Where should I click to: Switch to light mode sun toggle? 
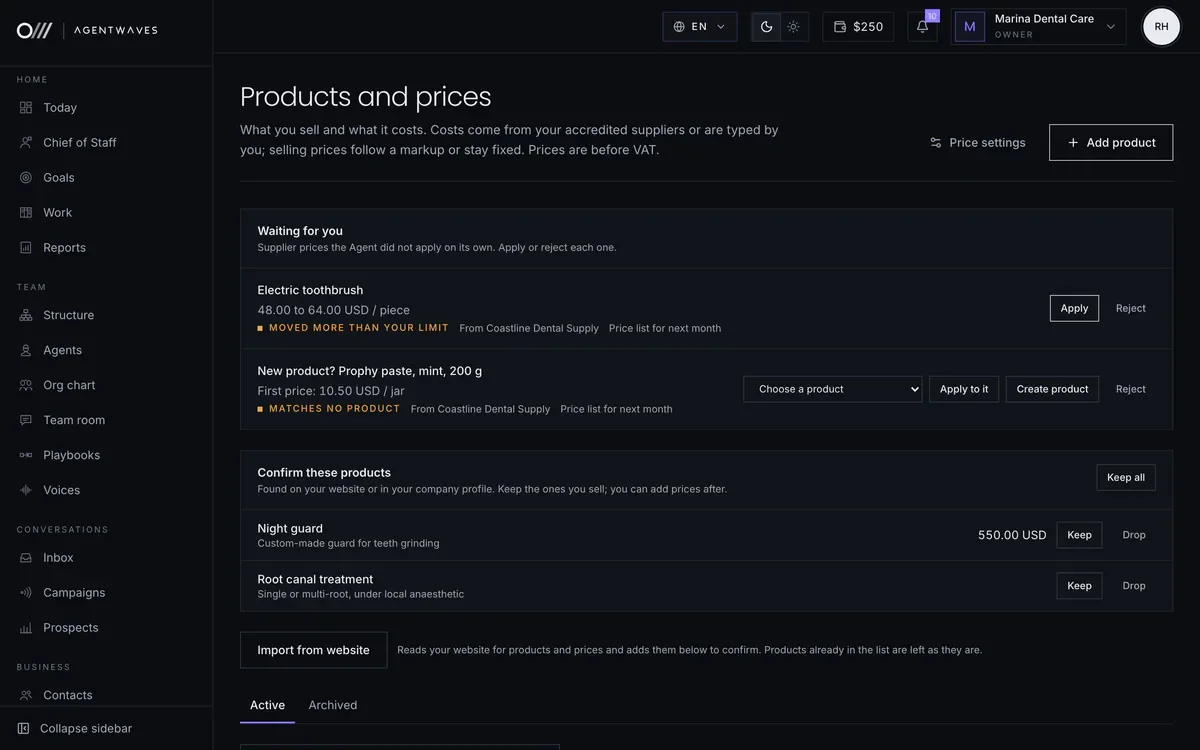(794, 27)
